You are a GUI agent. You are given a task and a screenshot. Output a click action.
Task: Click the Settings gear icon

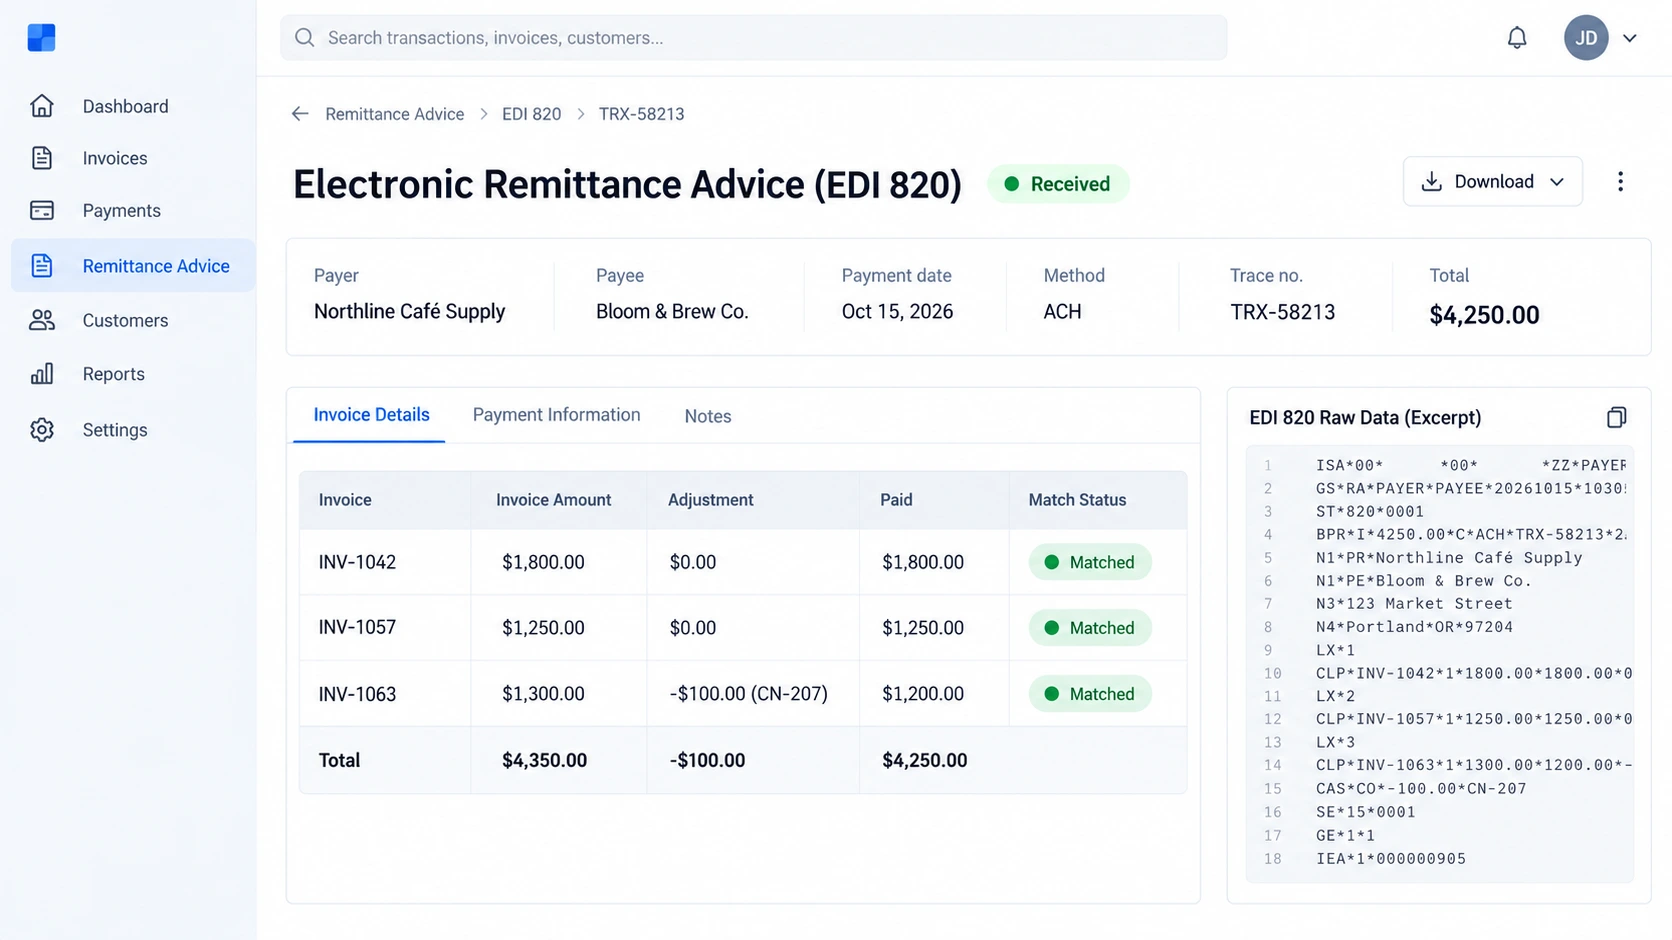click(42, 430)
